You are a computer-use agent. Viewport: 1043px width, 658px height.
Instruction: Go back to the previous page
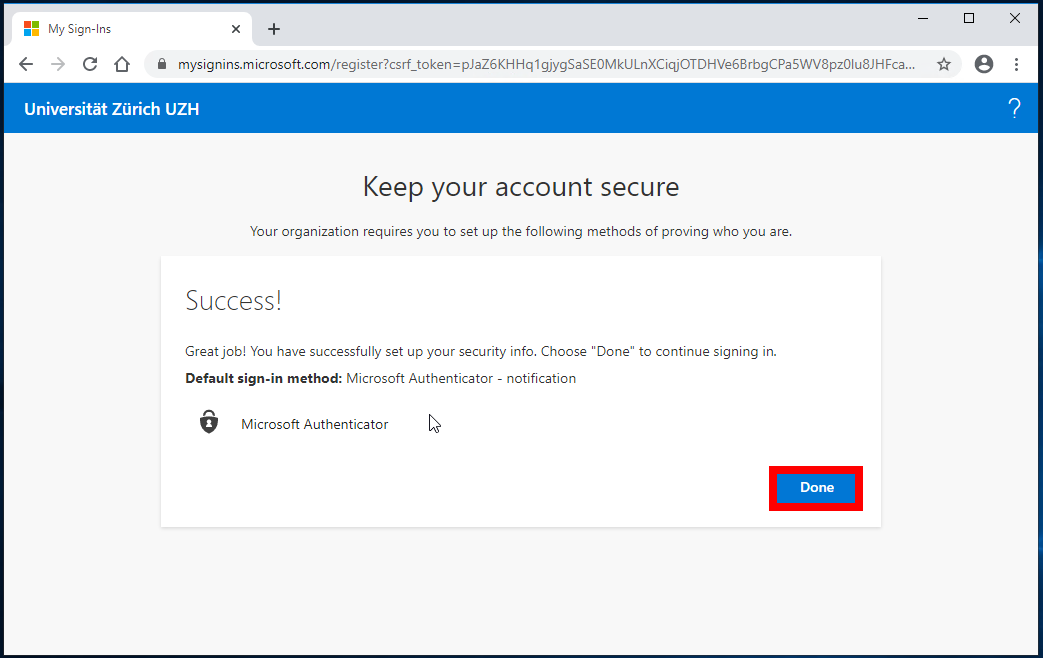(26, 64)
